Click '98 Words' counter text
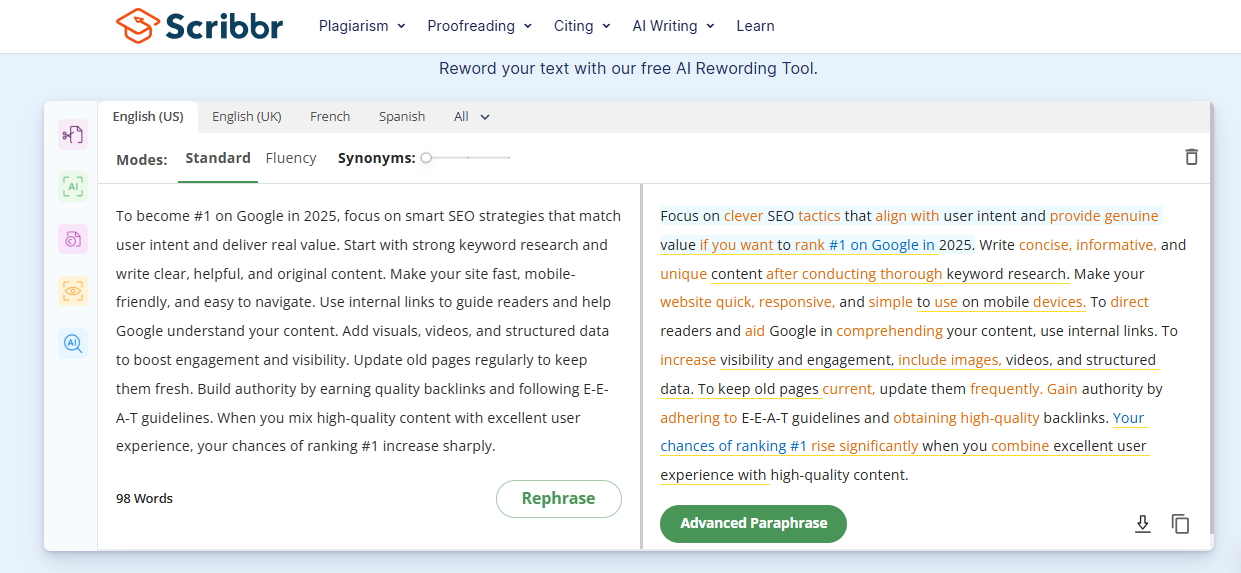 (144, 498)
